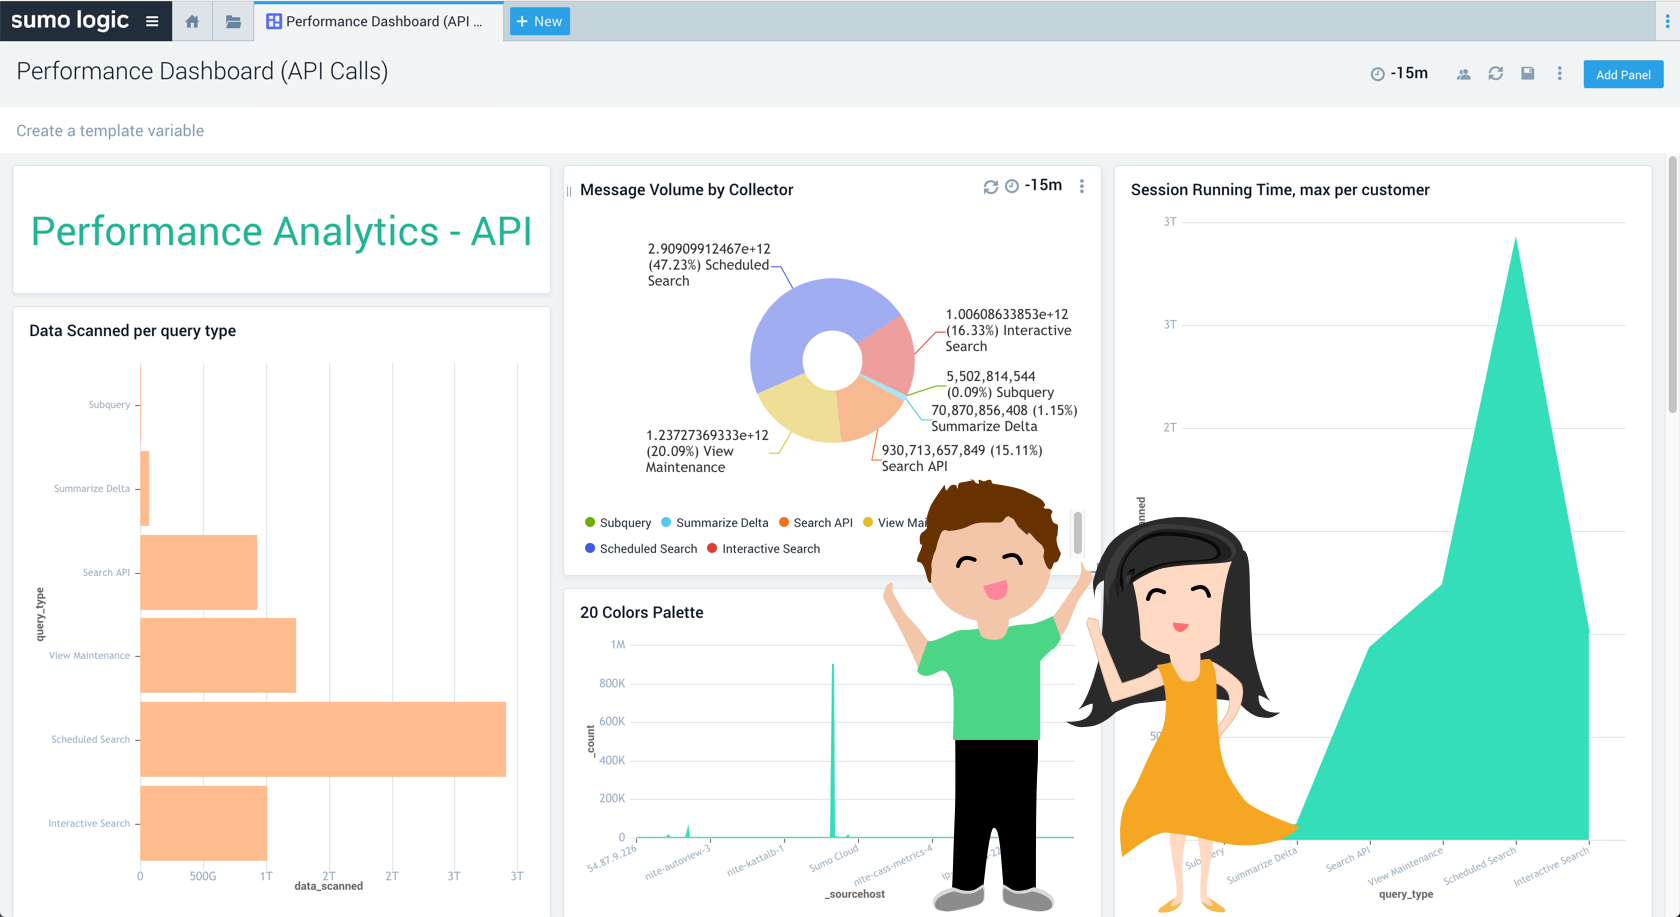Click the Create a template variable field
Image resolution: width=1680 pixels, height=917 pixels.
[110, 131]
